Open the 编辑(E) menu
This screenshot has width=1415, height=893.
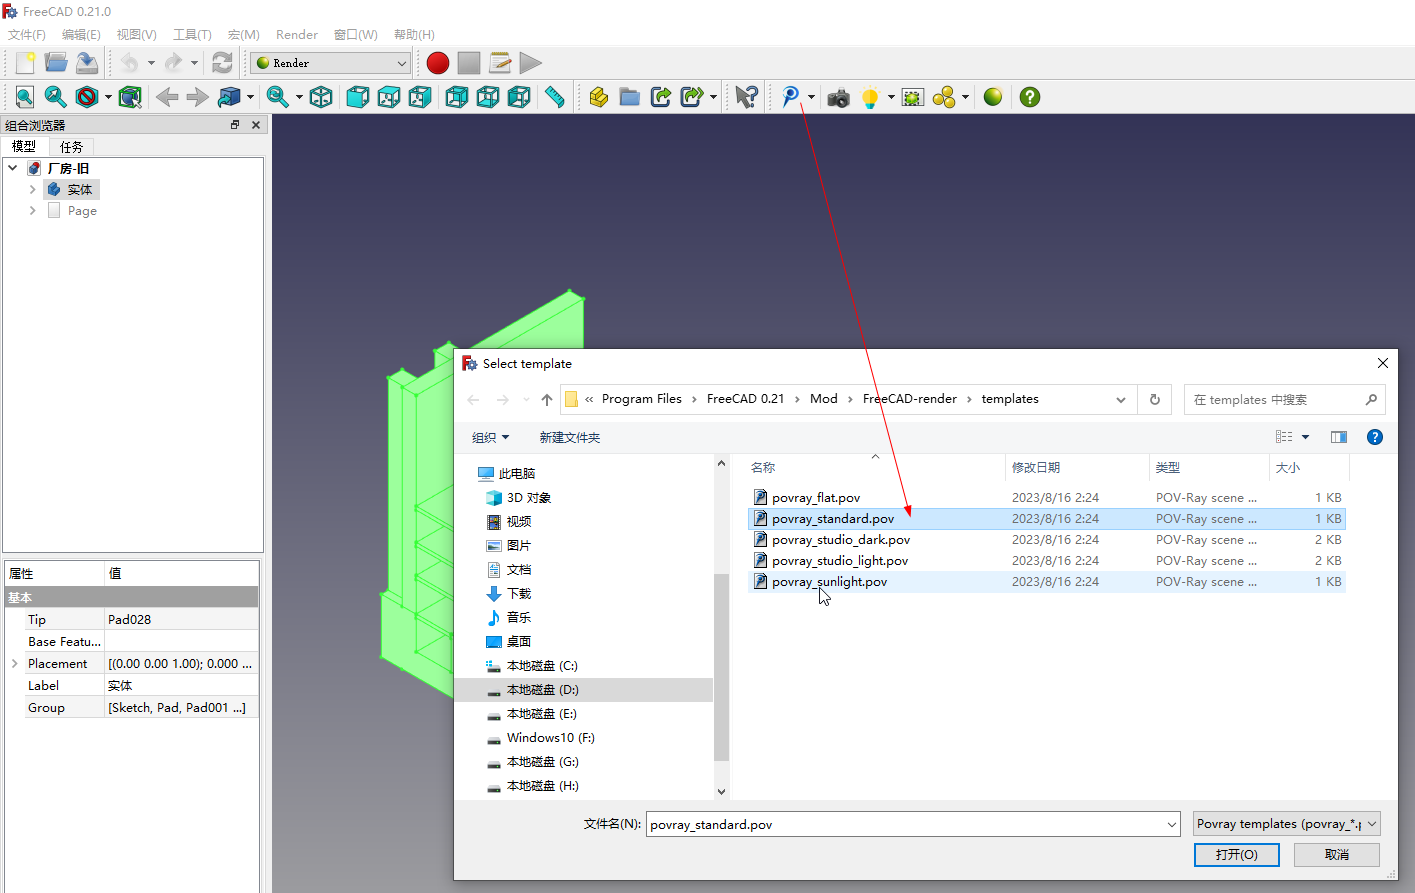[81, 34]
